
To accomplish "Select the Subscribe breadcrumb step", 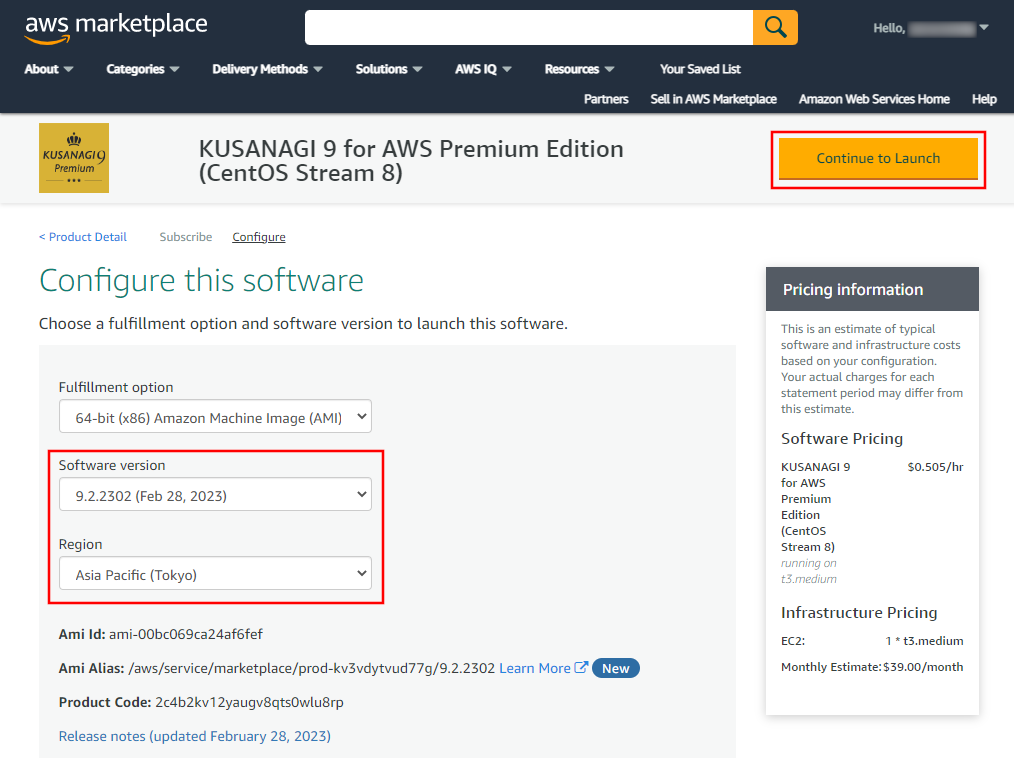I will (186, 237).
